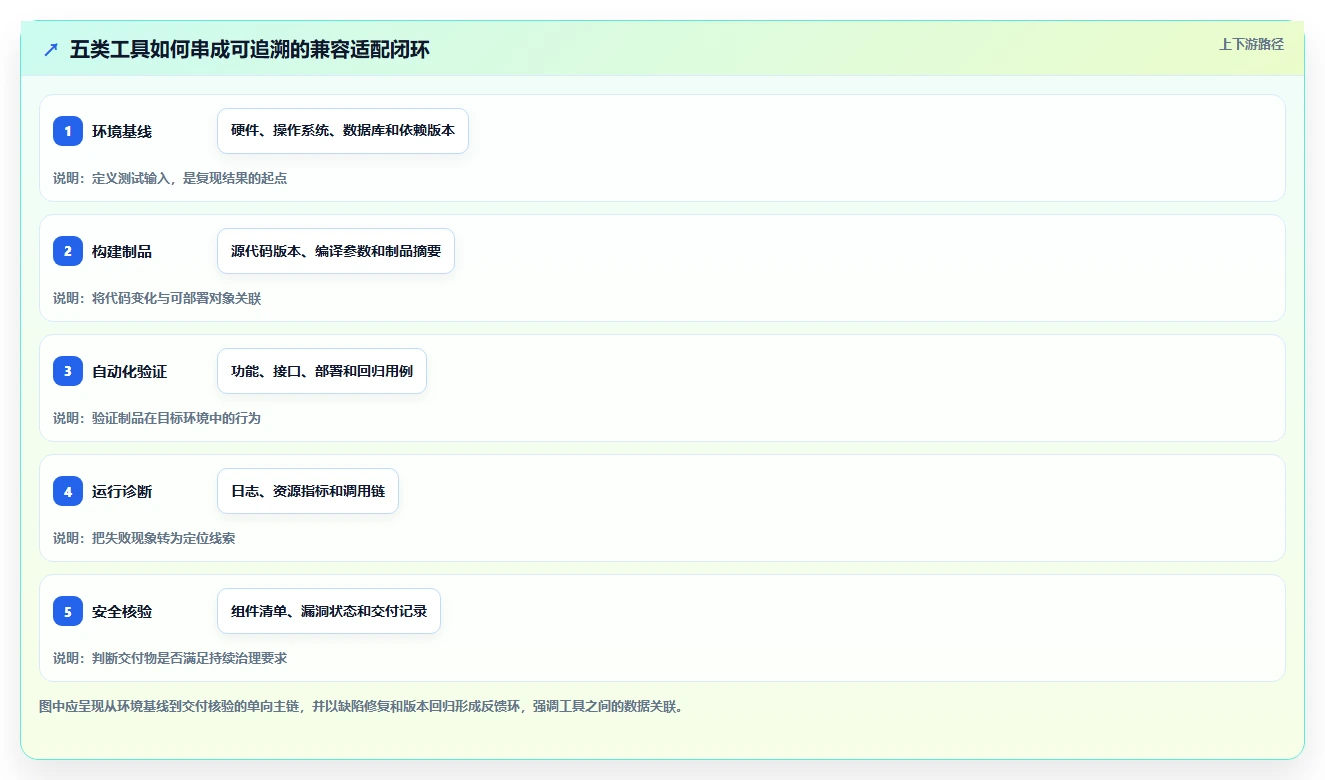Click the 安全核验 step label
Image resolution: width=1325 pixels, height=780 pixels.
tap(122, 611)
